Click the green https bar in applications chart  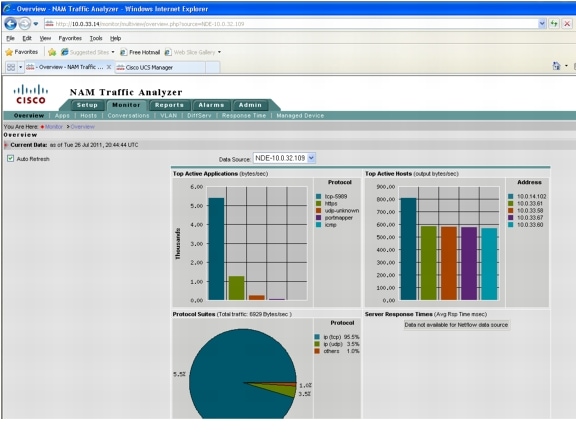[x=237, y=288]
